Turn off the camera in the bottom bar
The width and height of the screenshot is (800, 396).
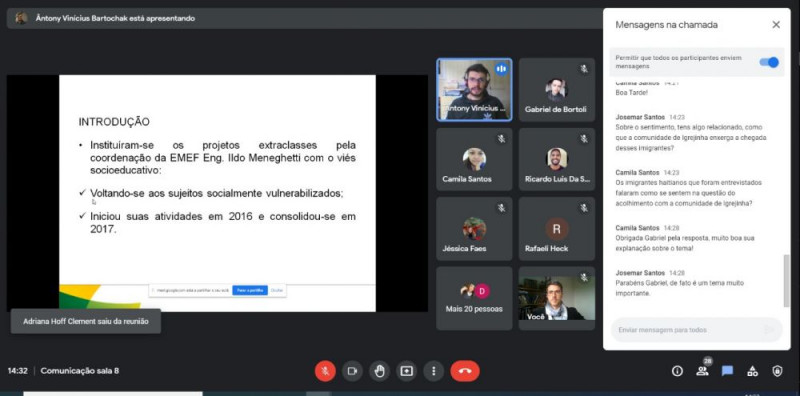click(x=352, y=371)
